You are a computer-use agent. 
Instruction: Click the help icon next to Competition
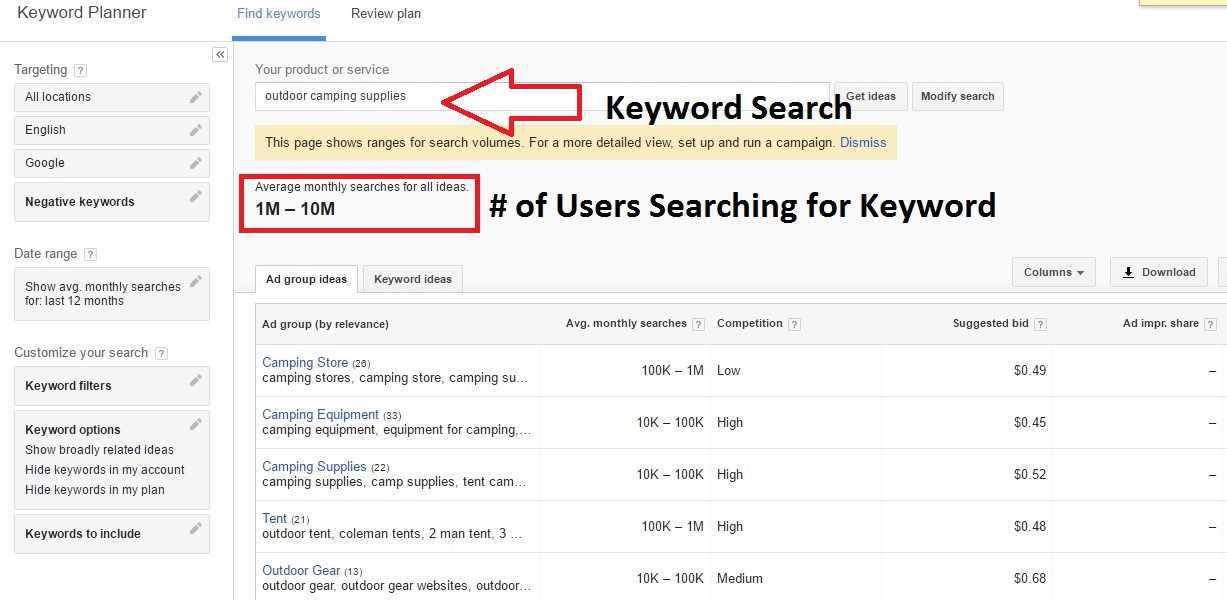(x=794, y=324)
